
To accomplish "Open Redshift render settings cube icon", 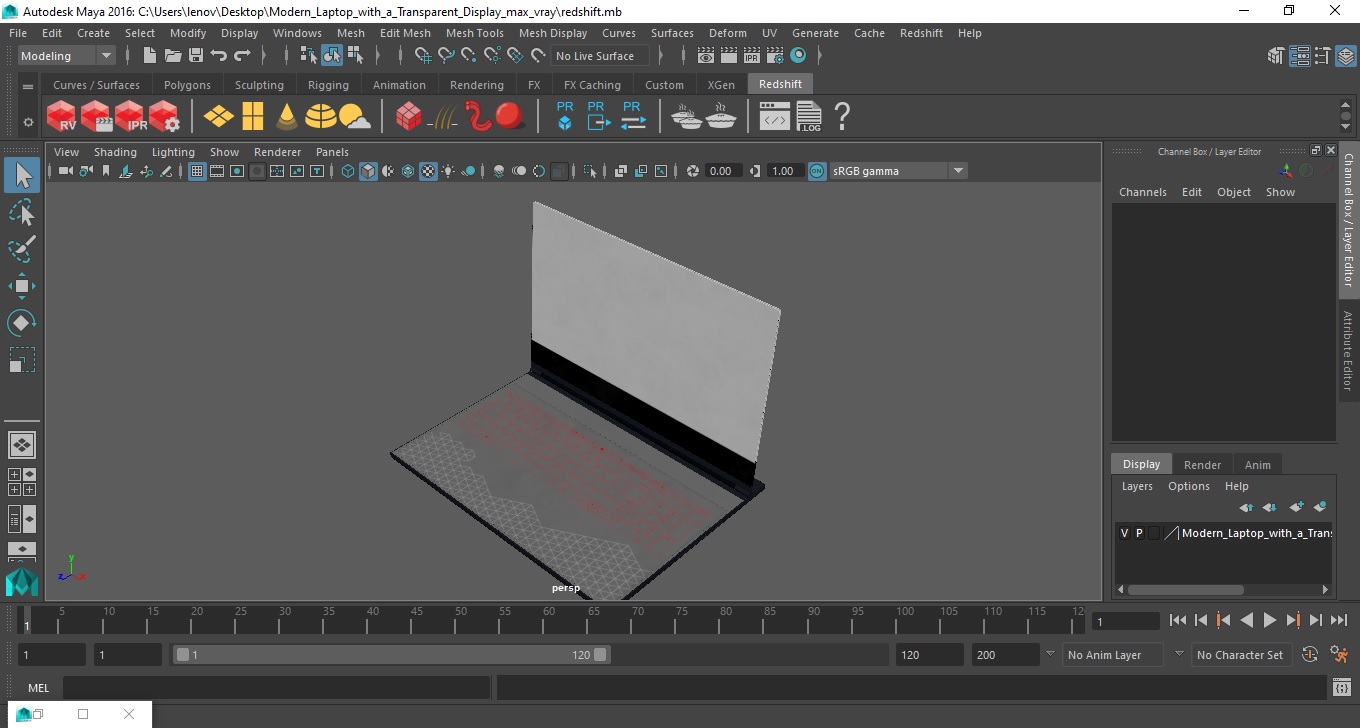I will pos(164,116).
